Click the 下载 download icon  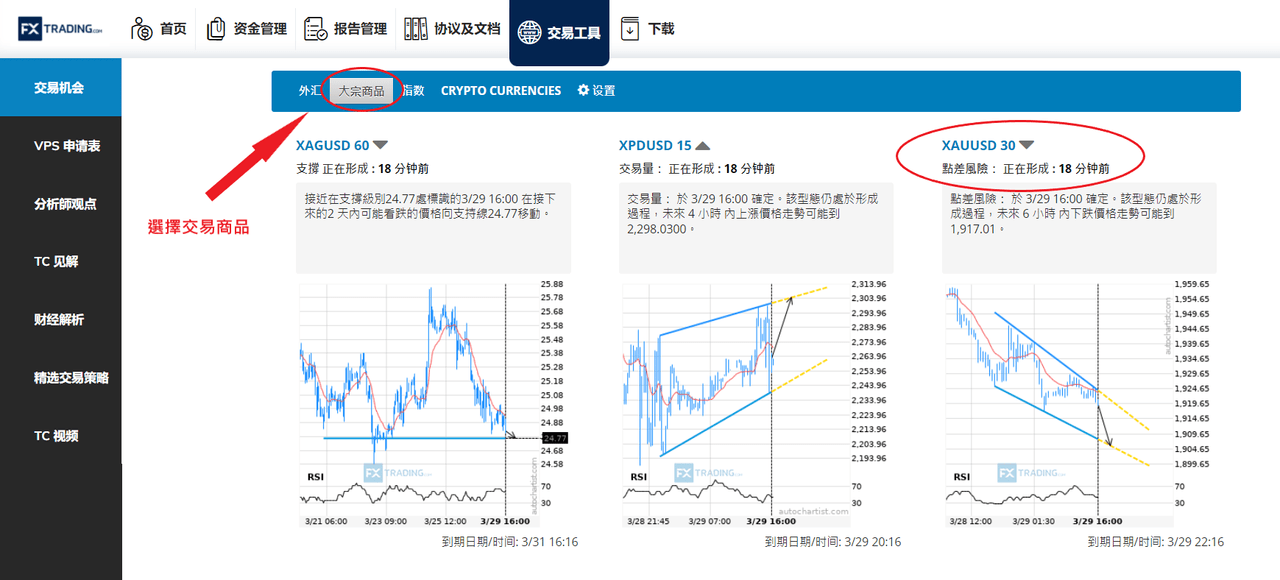[x=630, y=29]
